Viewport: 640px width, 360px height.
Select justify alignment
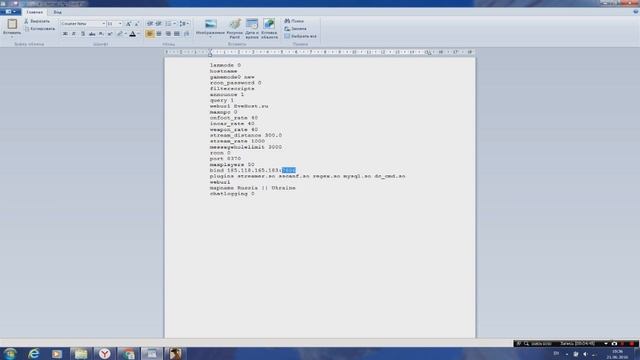pyautogui.click(x=177, y=34)
